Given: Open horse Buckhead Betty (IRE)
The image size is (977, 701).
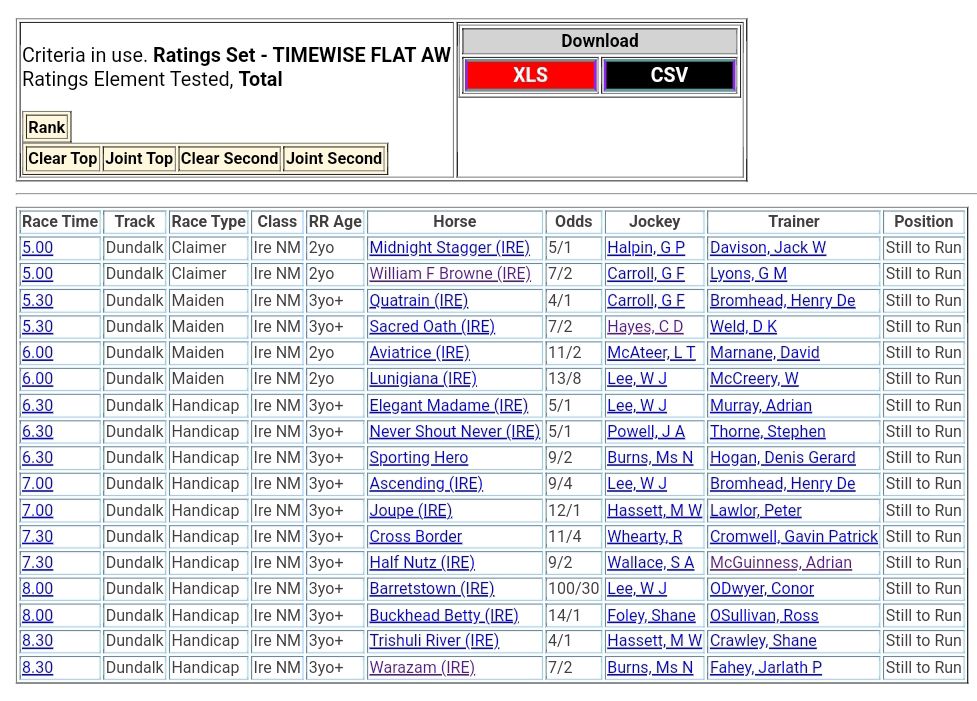Looking at the screenshot, I should [x=443, y=616].
